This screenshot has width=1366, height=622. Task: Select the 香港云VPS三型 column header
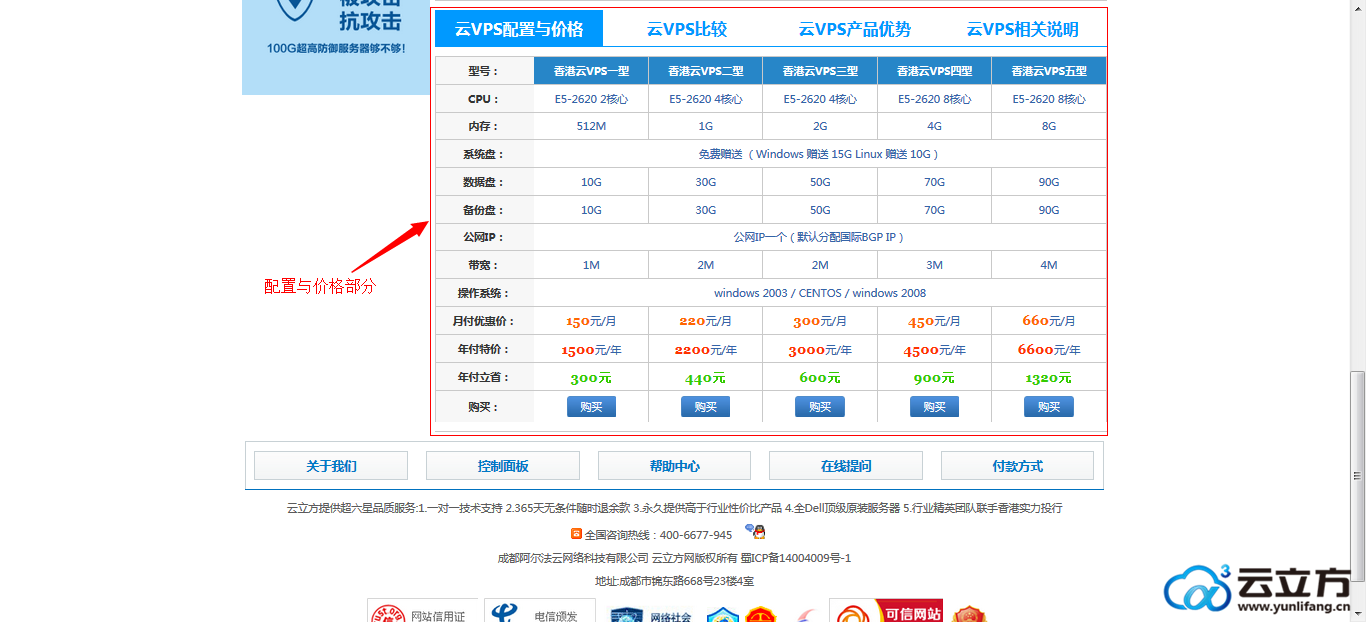[820, 71]
